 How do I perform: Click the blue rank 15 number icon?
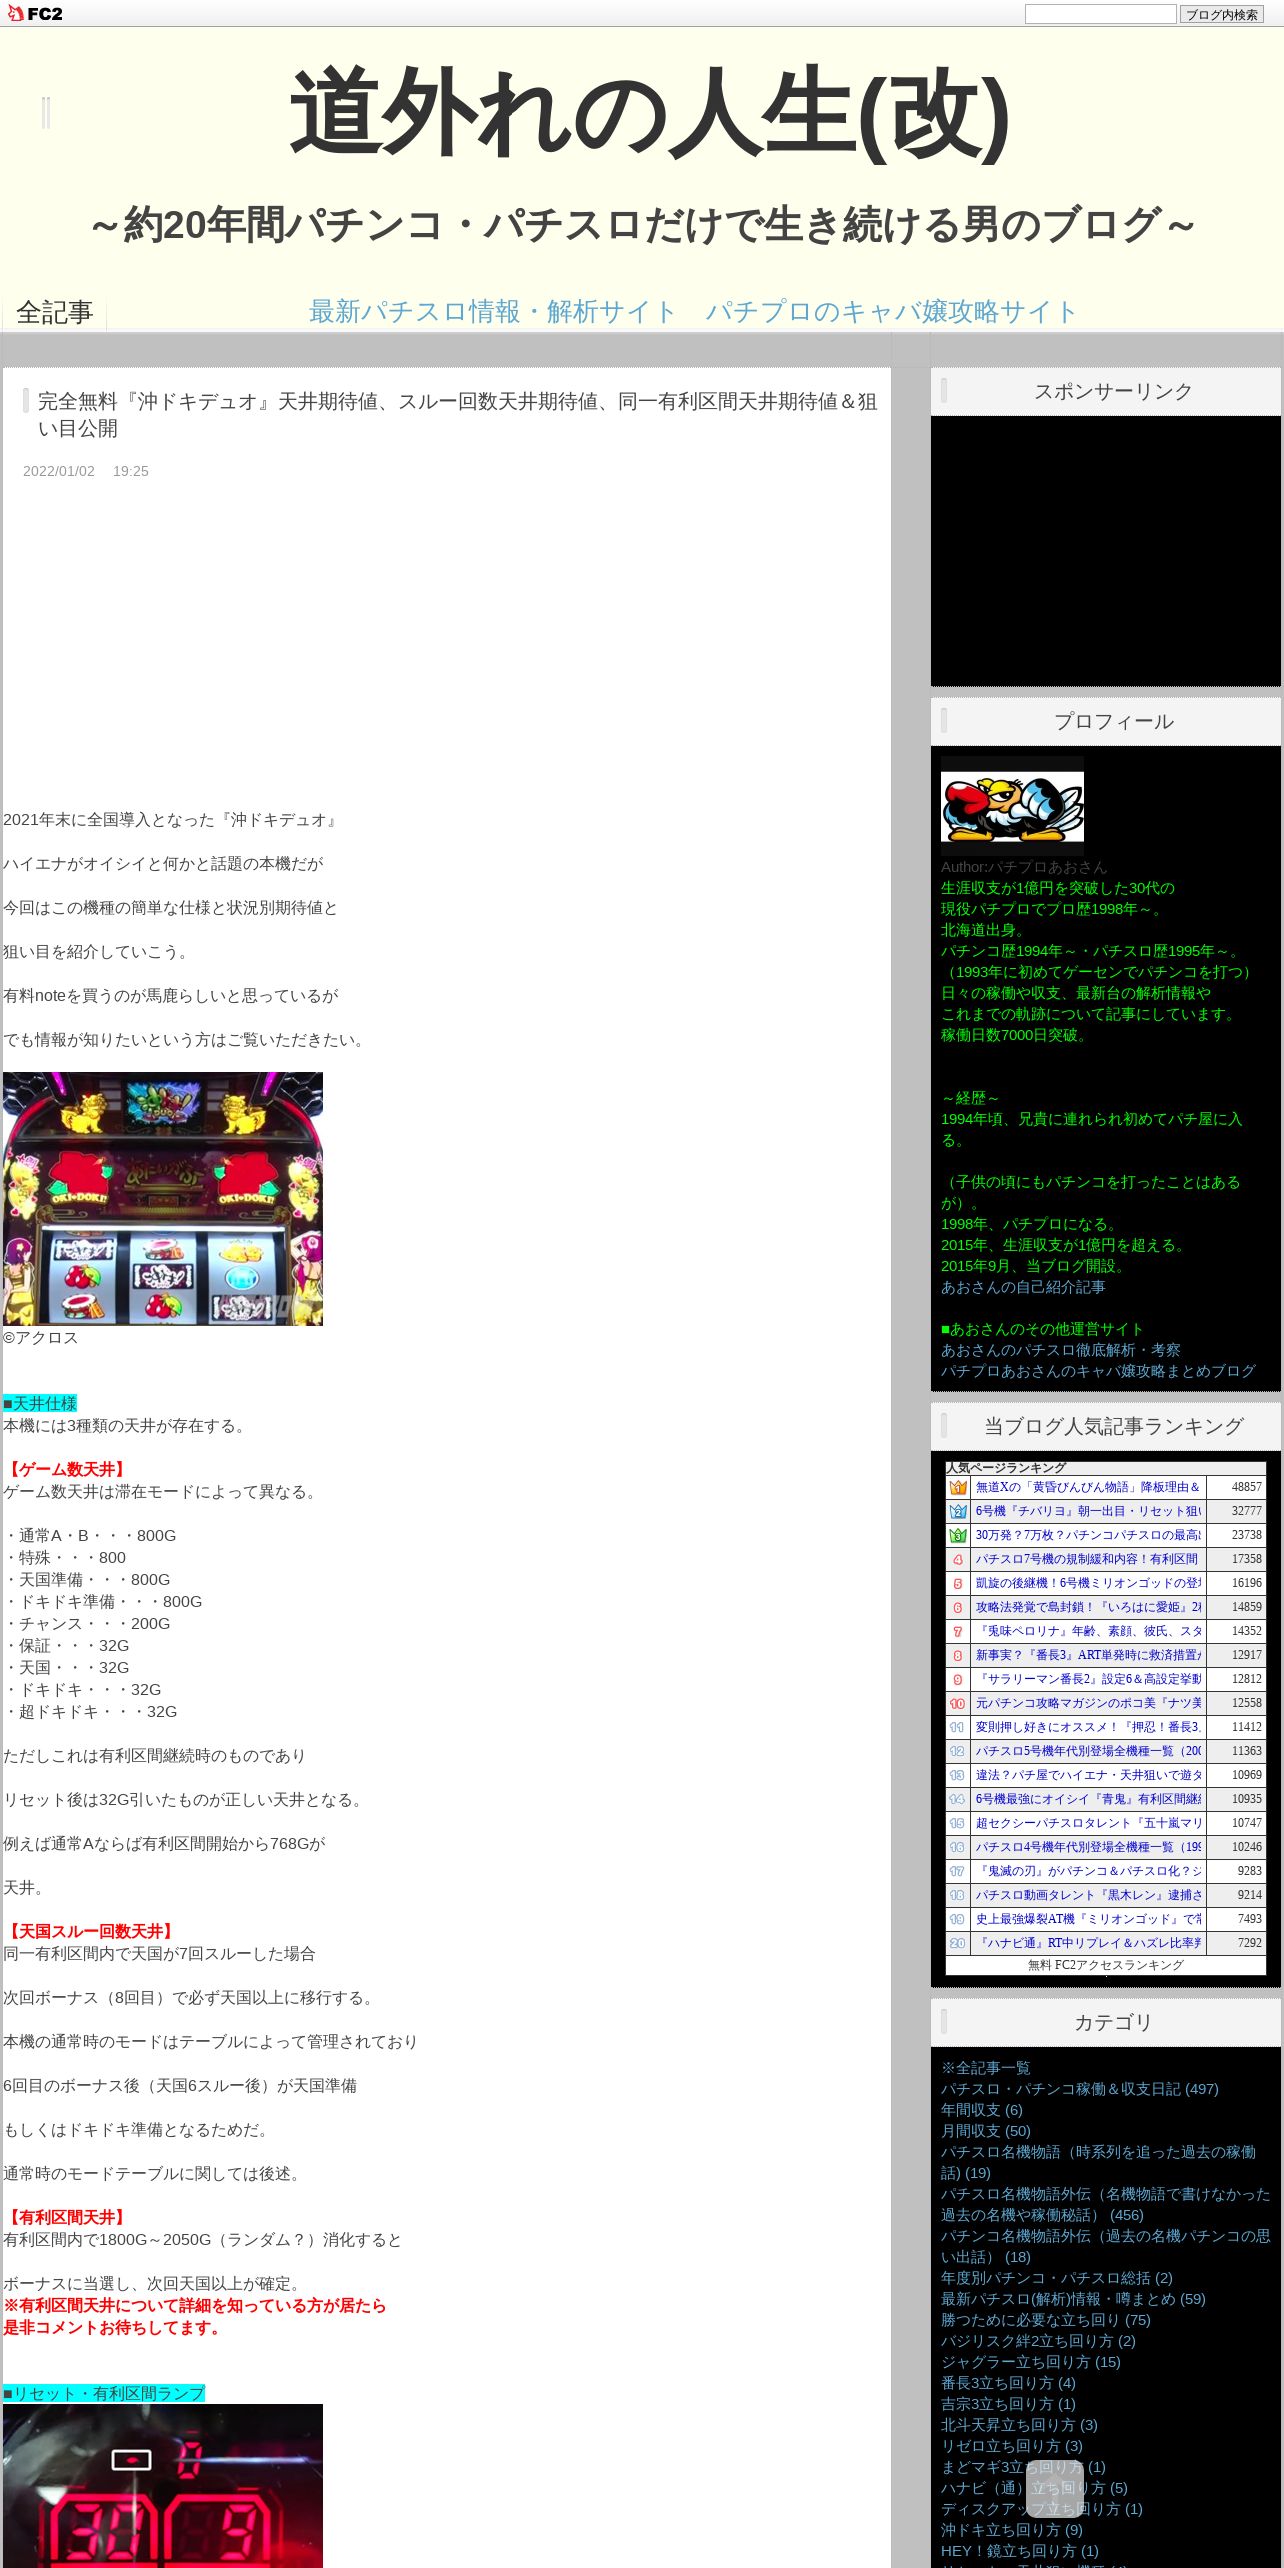click(957, 1823)
